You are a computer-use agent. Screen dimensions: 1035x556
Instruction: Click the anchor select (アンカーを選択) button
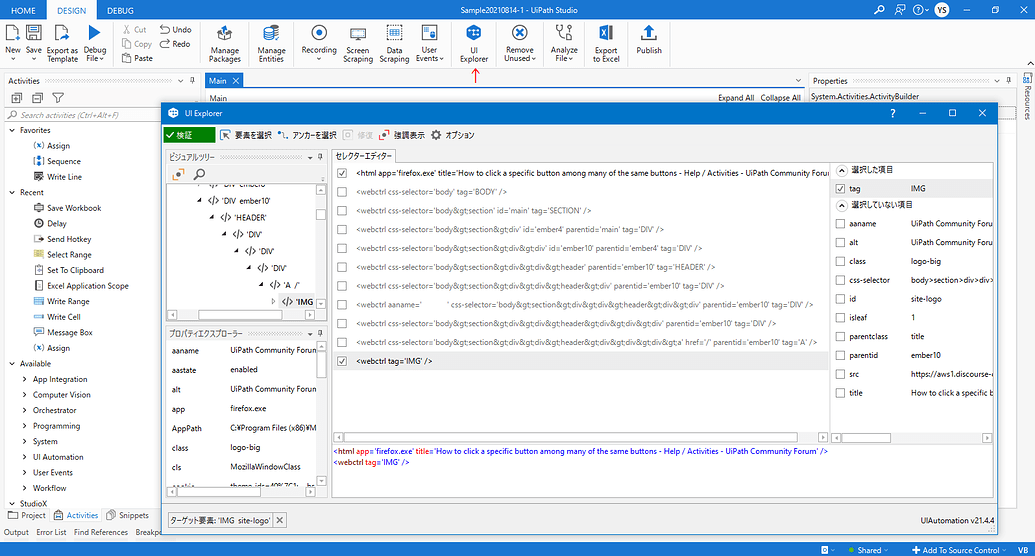(x=307, y=135)
